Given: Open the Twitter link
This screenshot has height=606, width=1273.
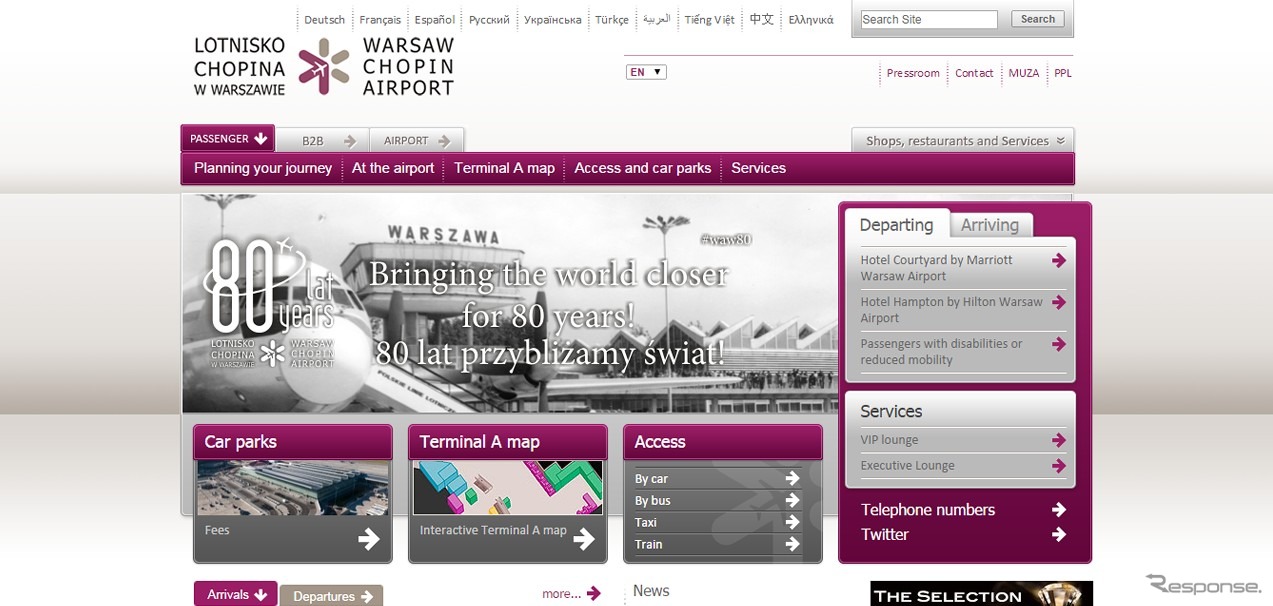Looking at the screenshot, I should (885, 535).
